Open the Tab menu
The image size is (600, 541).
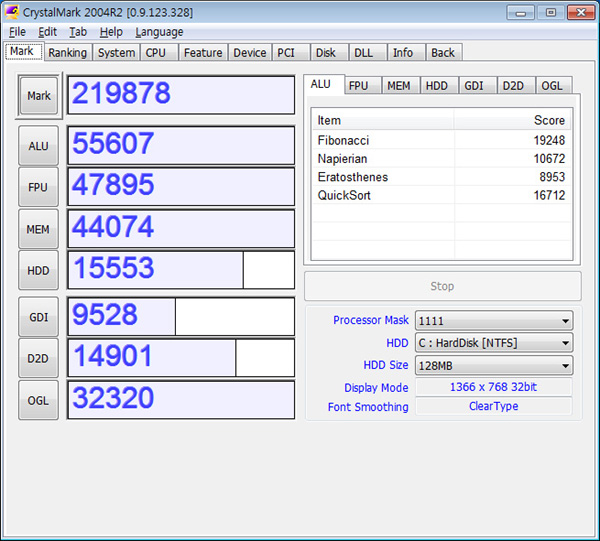[x=78, y=32]
